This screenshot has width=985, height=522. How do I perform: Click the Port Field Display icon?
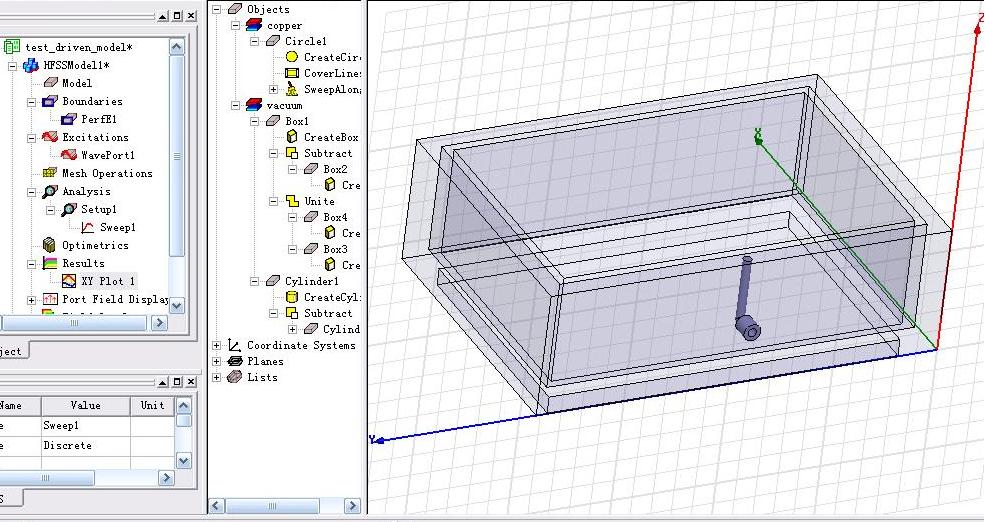[50, 299]
